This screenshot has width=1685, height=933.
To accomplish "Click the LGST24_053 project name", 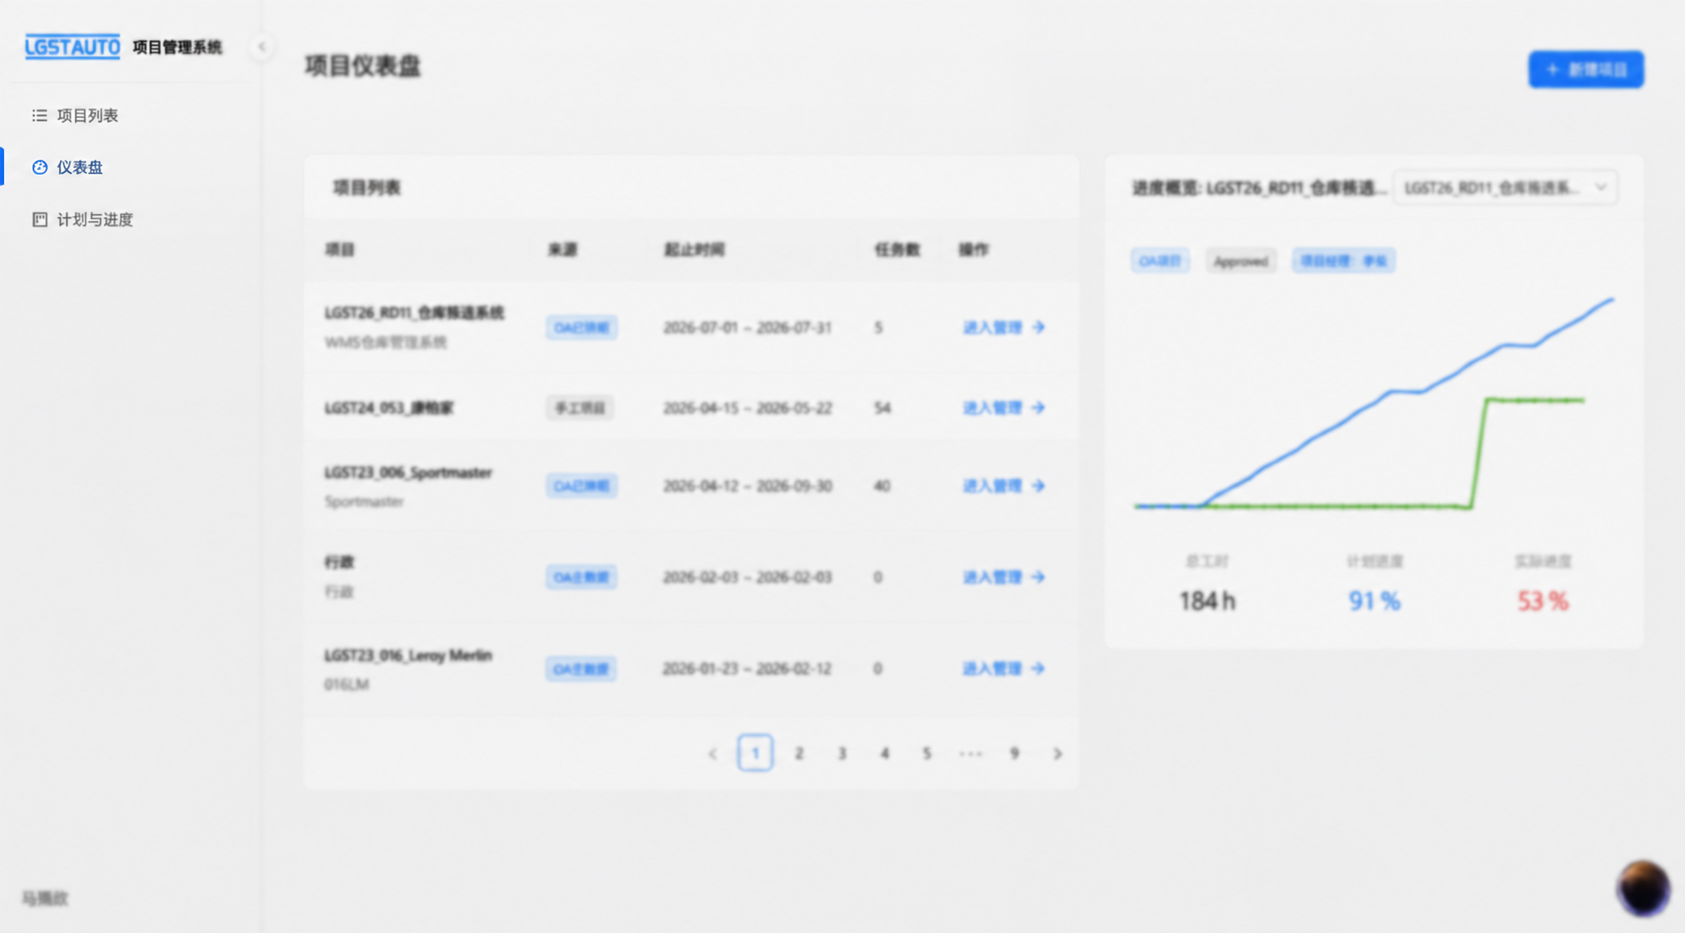I will coord(389,407).
